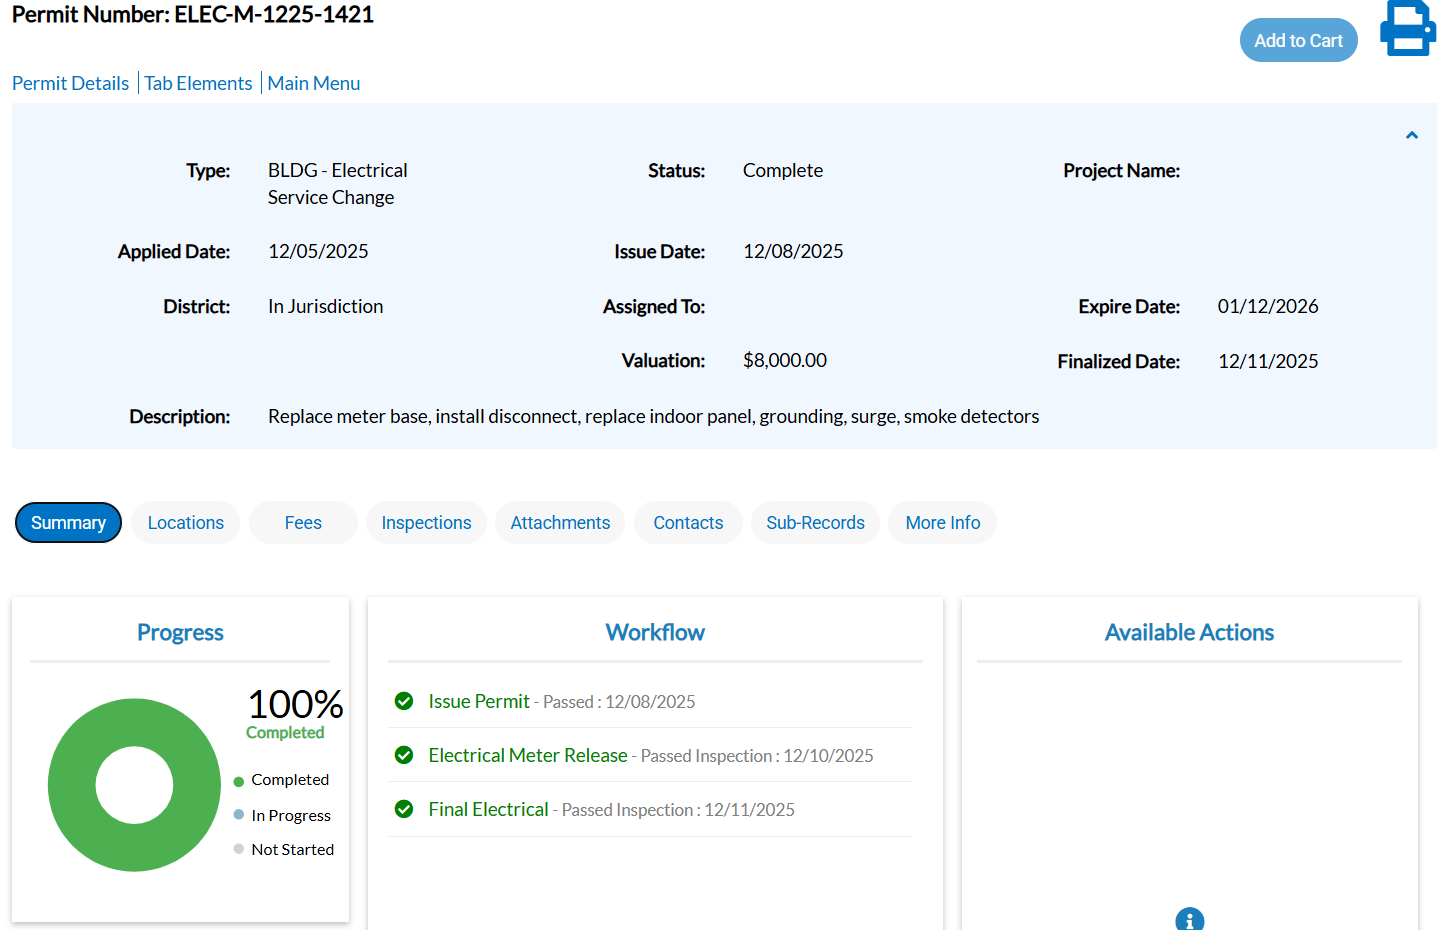Click applied date 12/05/2025

(x=318, y=251)
